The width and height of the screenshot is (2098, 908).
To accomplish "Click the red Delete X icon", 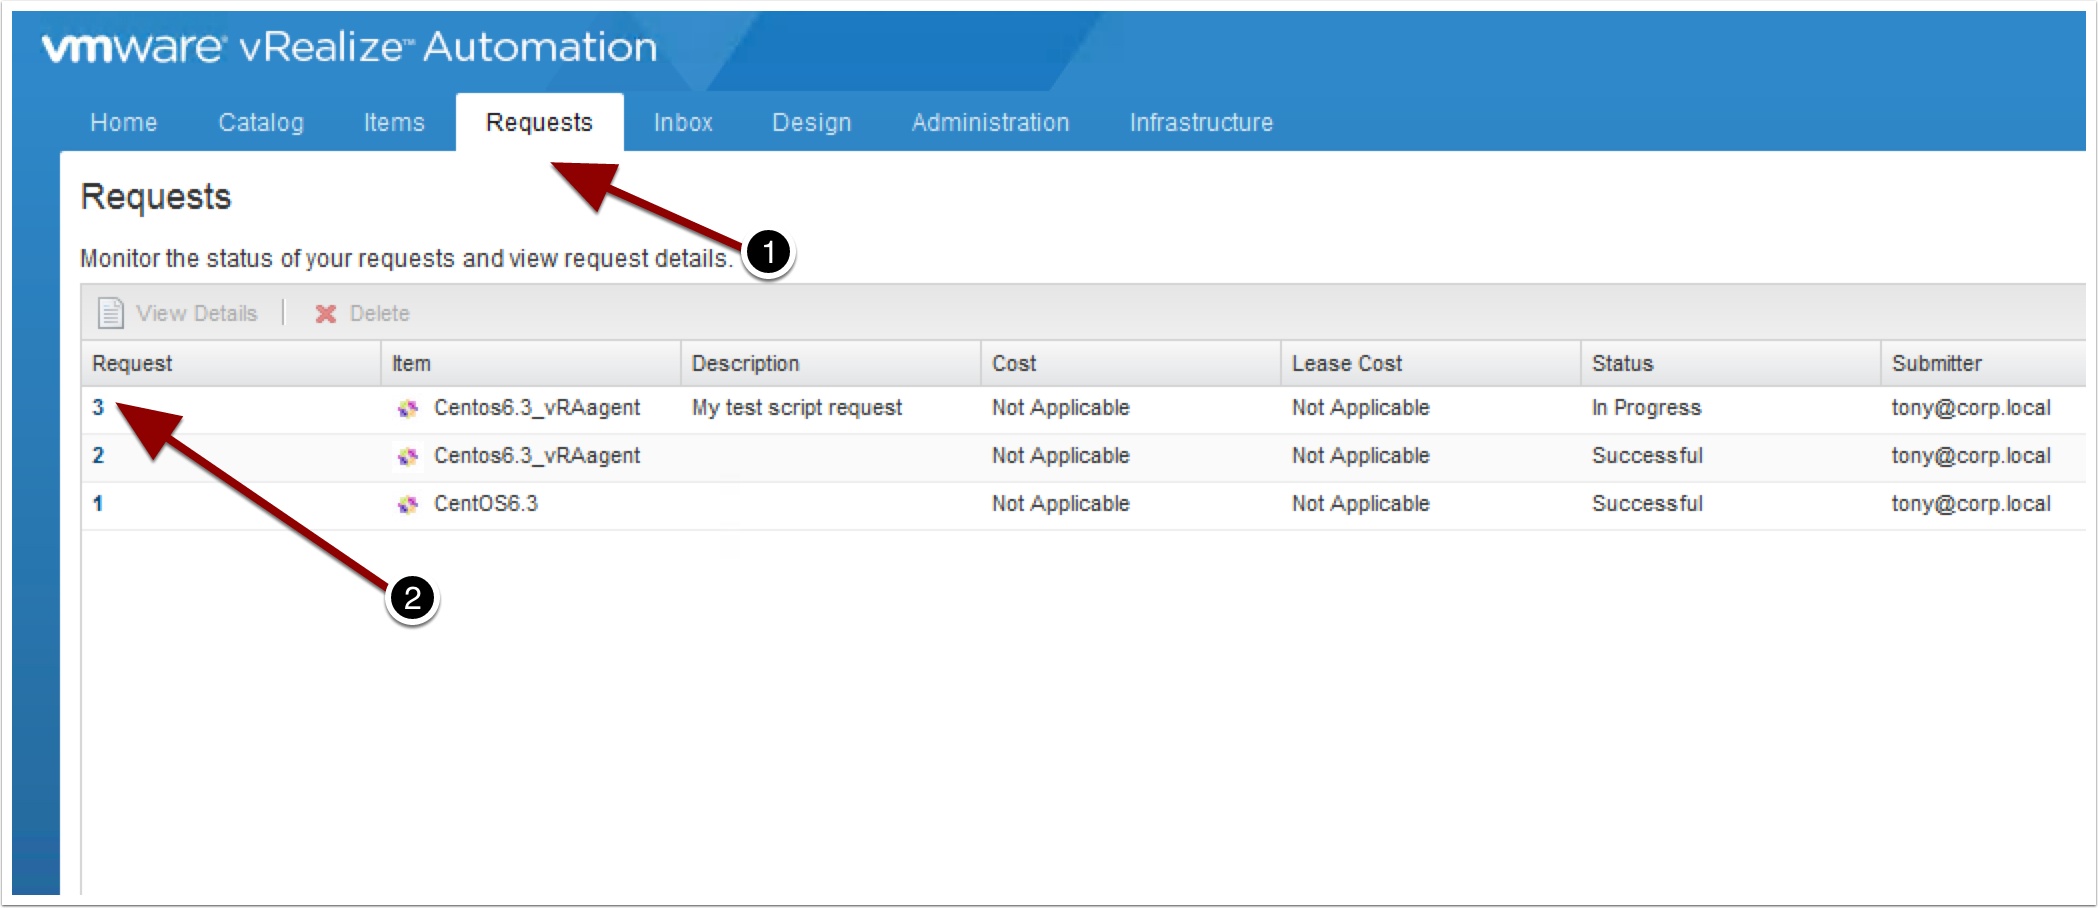I will coord(325,314).
